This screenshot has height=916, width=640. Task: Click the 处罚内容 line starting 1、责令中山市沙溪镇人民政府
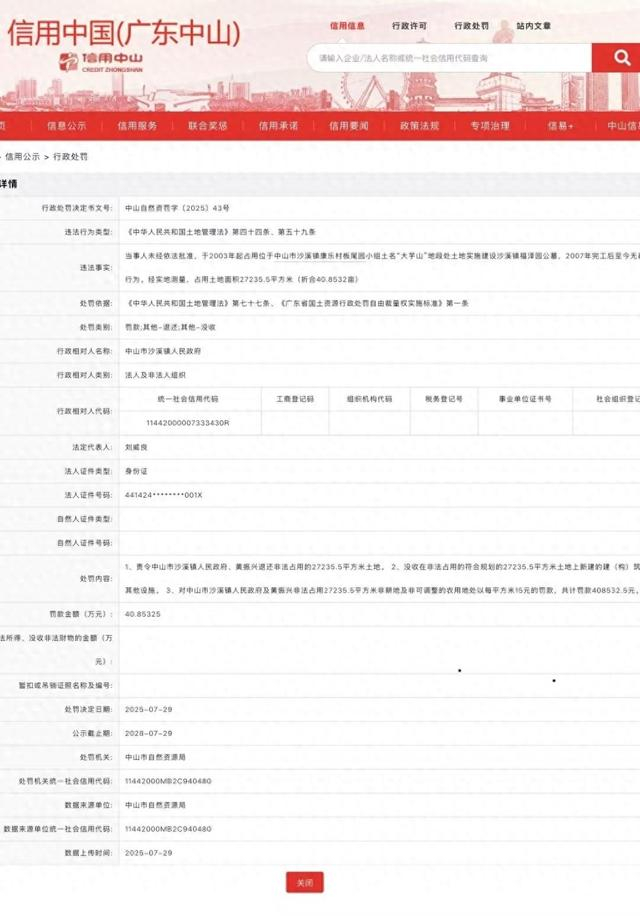pos(382,567)
